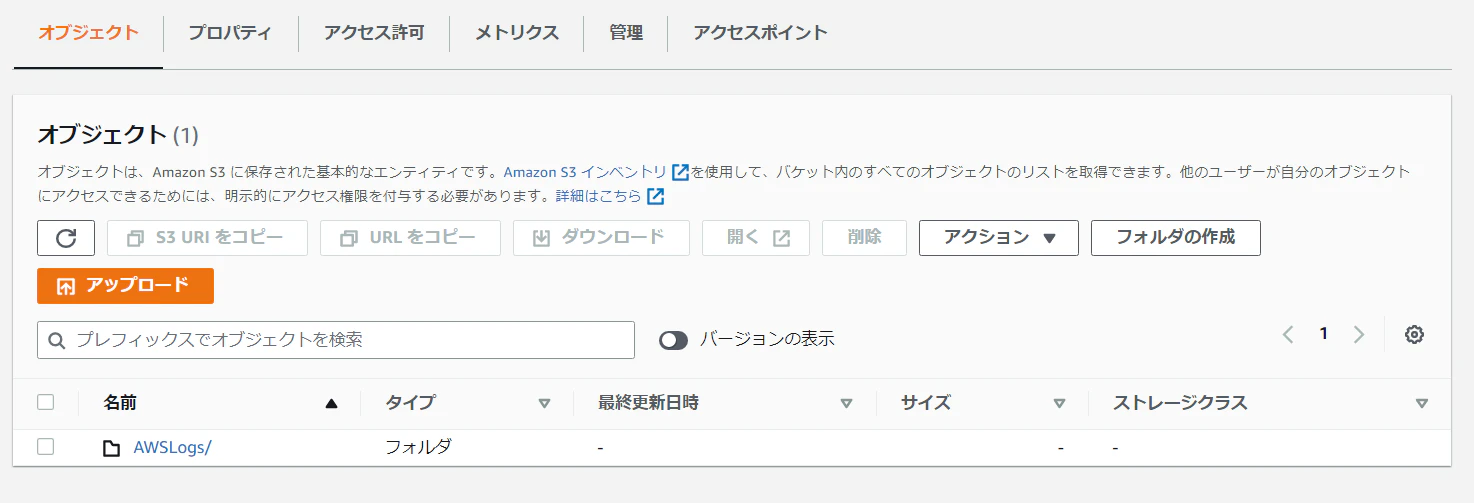Click external link icon next to Amazon S3 インベントリ
1474x503 pixels.
point(681,172)
